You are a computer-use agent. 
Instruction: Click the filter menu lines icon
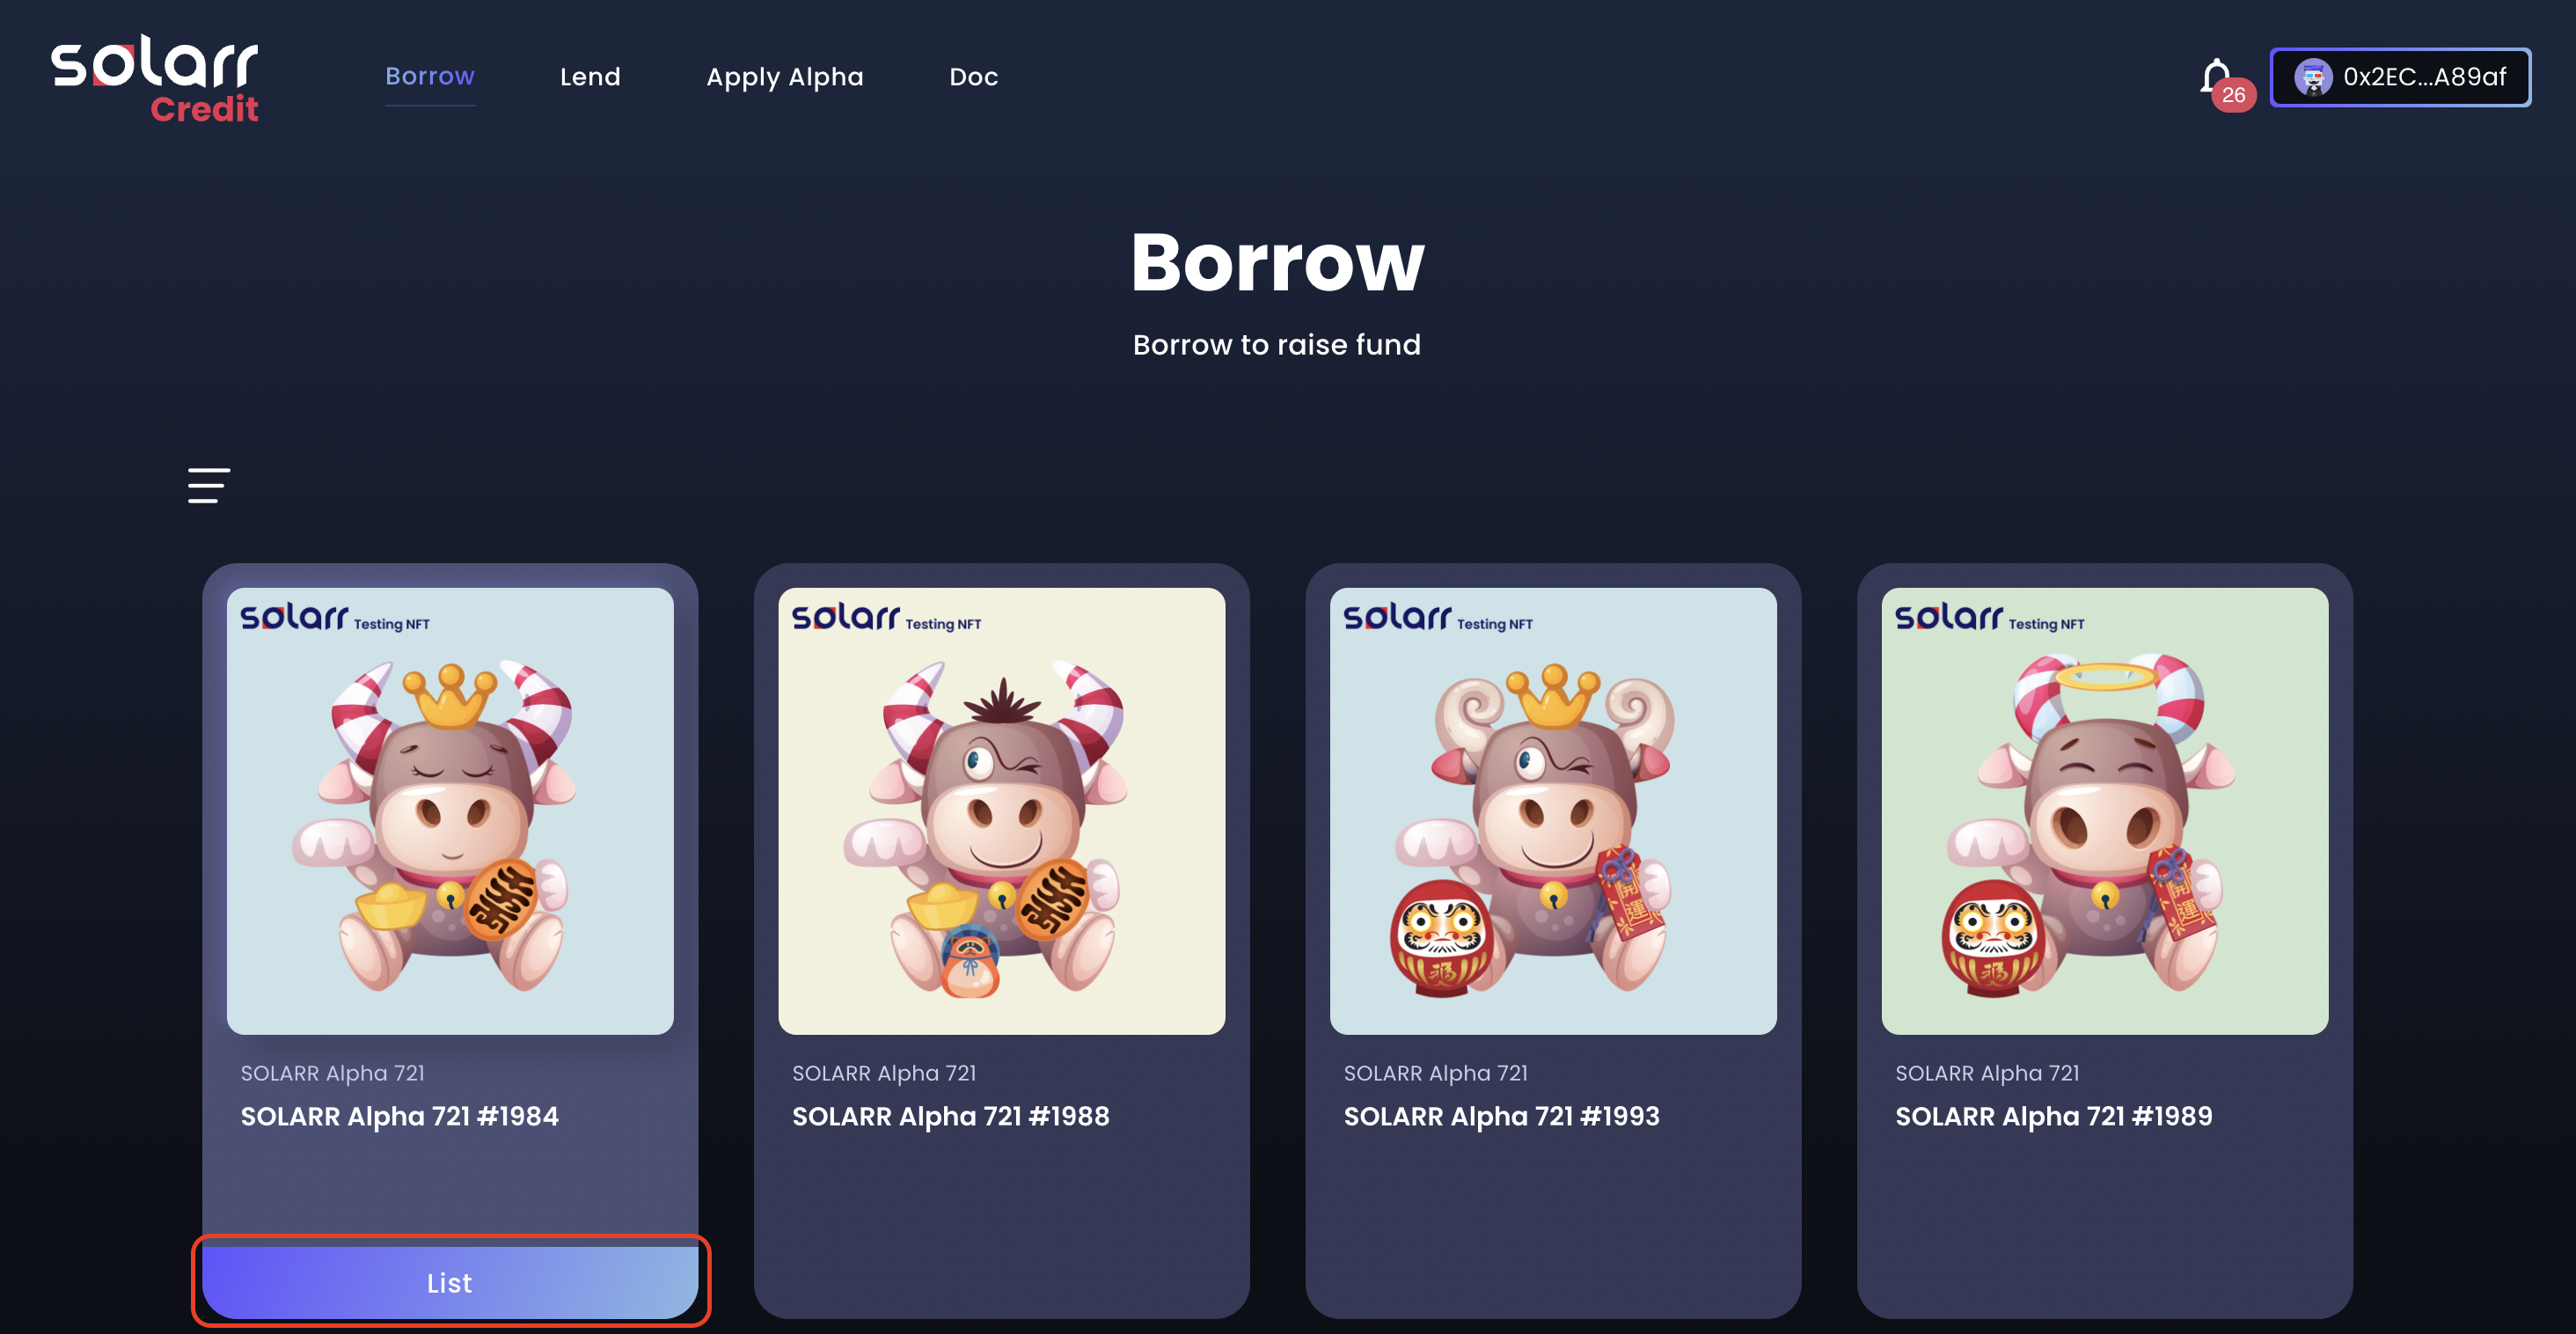point(209,485)
